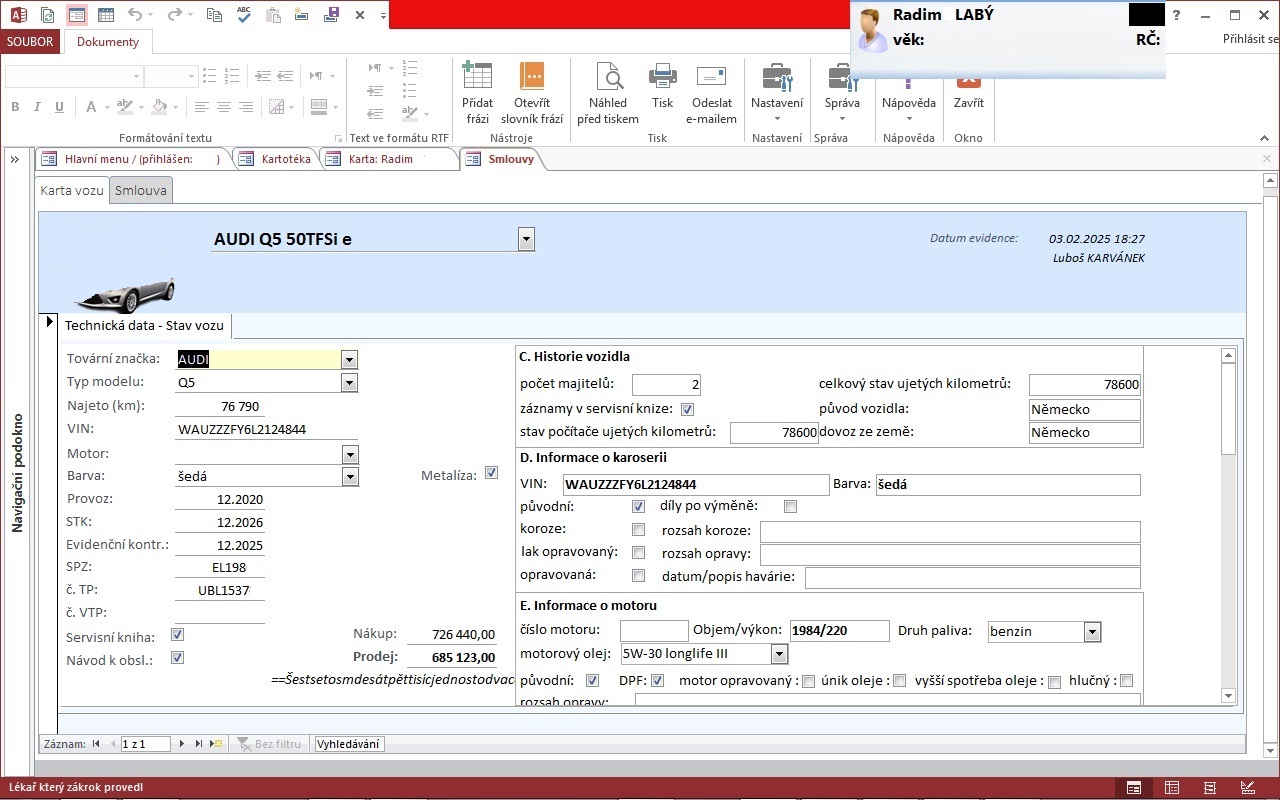1280x800 pixels.
Task: Toggle the Metalíza checkbox
Action: tap(491, 473)
